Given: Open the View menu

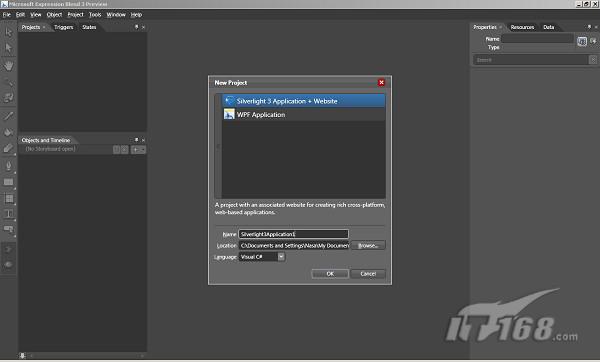Looking at the screenshot, I should [36, 15].
